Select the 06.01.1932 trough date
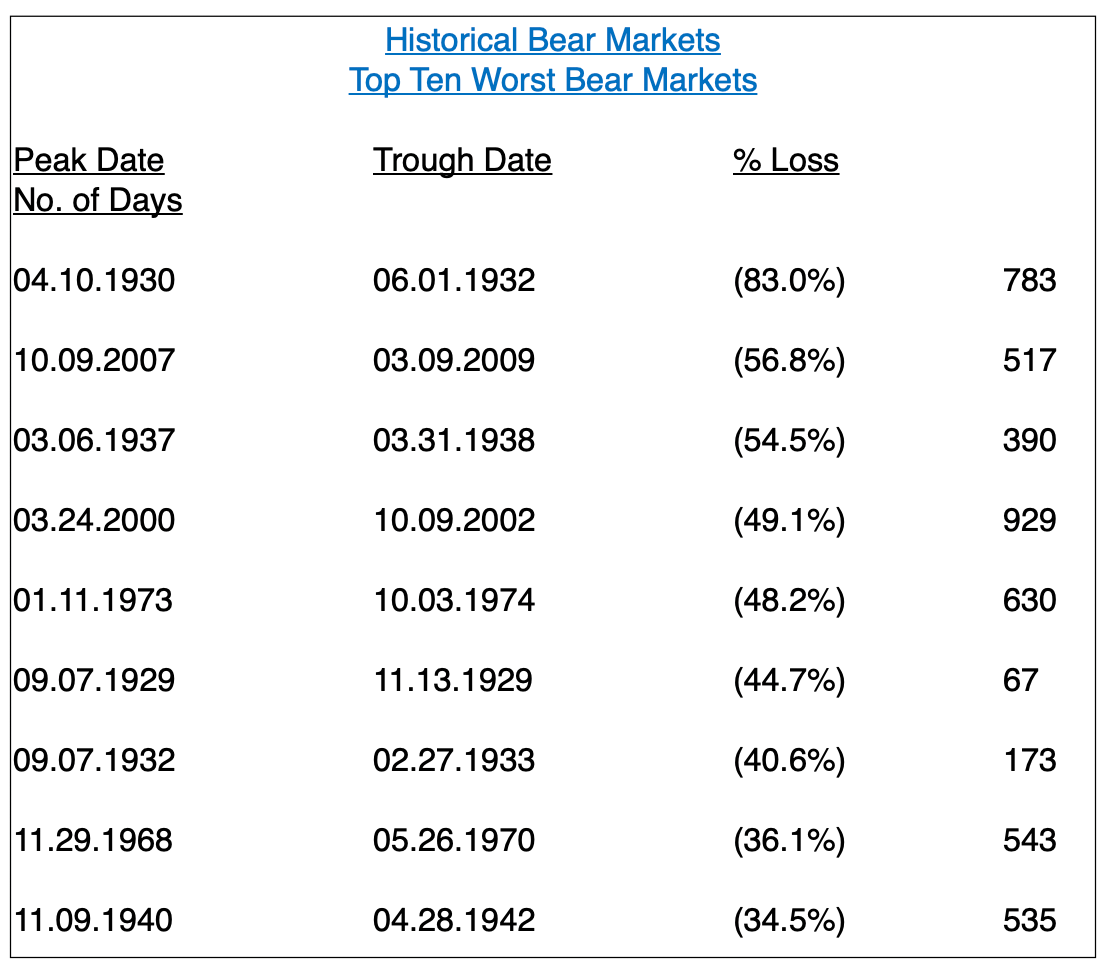This screenshot has width=1102, height=966. click(454, 281)
